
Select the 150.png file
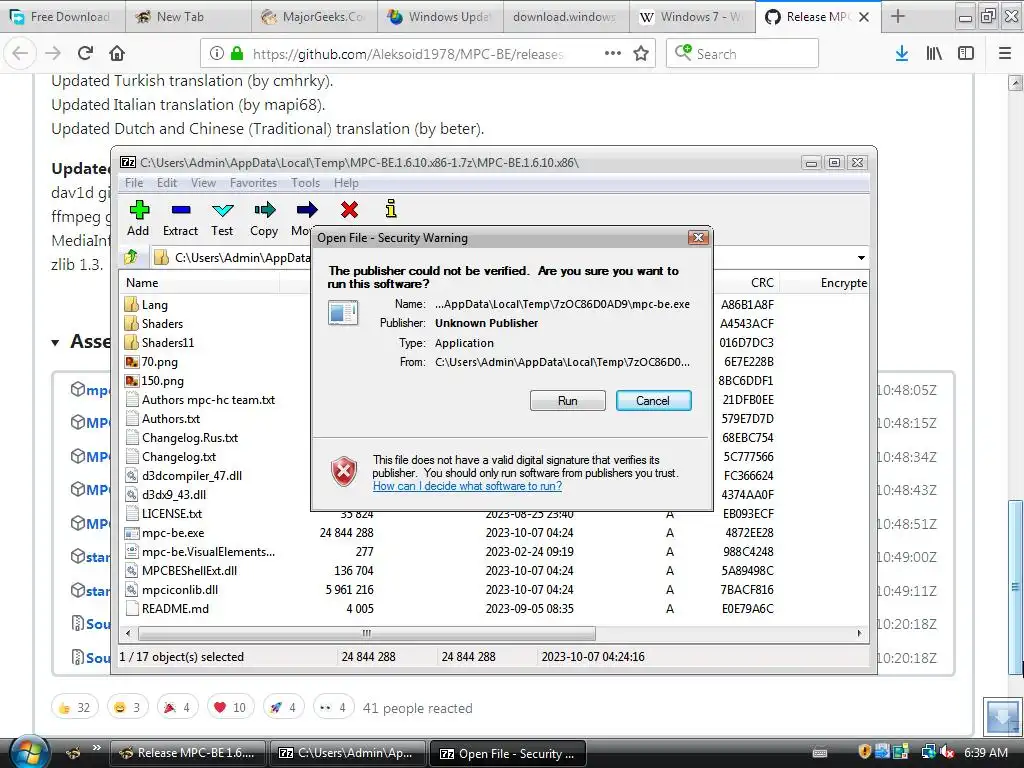(x=163, y=380)
